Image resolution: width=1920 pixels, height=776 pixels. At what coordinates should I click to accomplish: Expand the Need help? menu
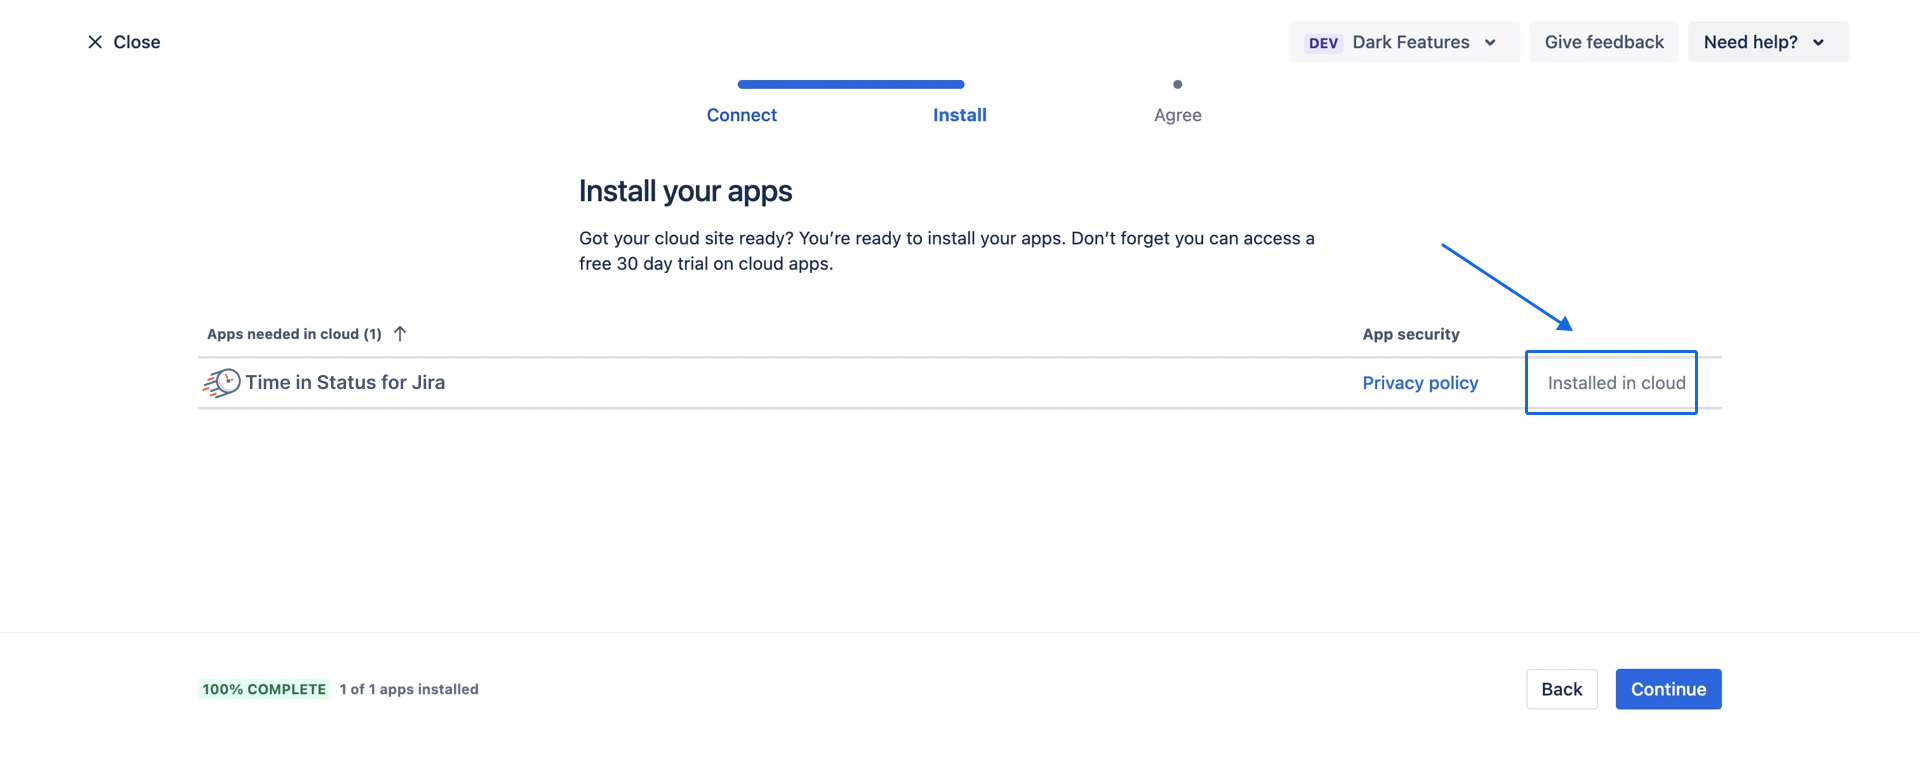coord(1768,42)
